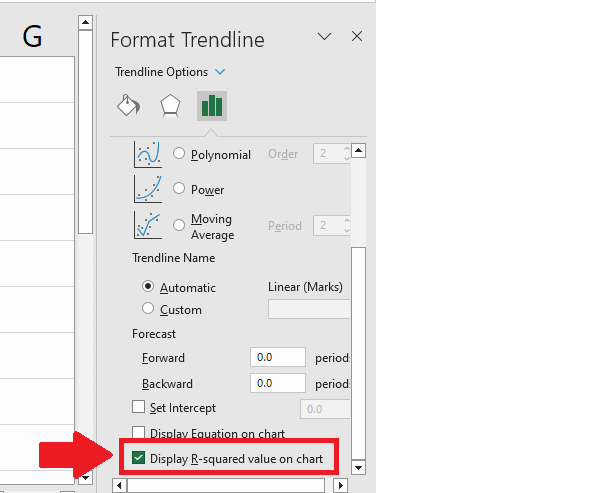Open the task pane options chevron
Screen dimensions: 591x493
tap(324, 37)
